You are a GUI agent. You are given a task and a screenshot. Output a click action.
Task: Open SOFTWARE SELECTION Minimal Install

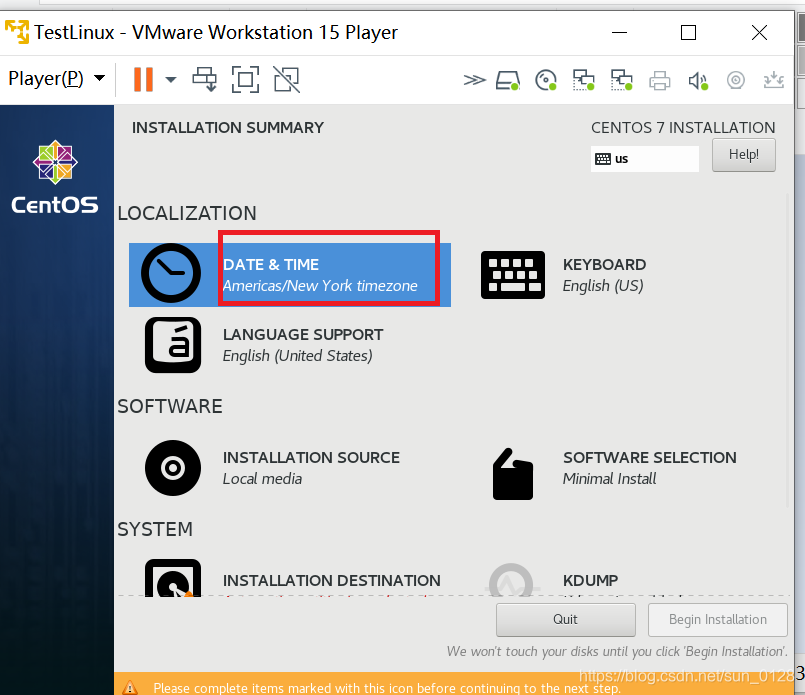click(649, 468)
